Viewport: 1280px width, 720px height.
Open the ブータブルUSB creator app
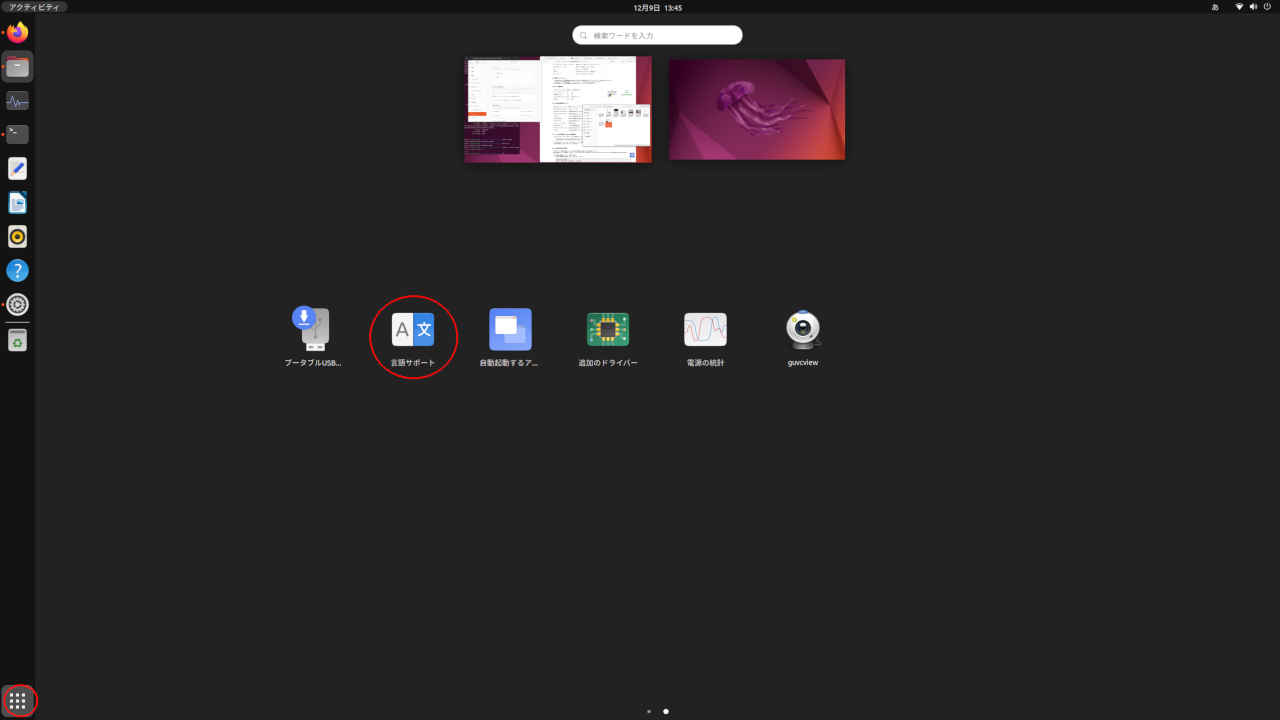click(x=311, y=329)
